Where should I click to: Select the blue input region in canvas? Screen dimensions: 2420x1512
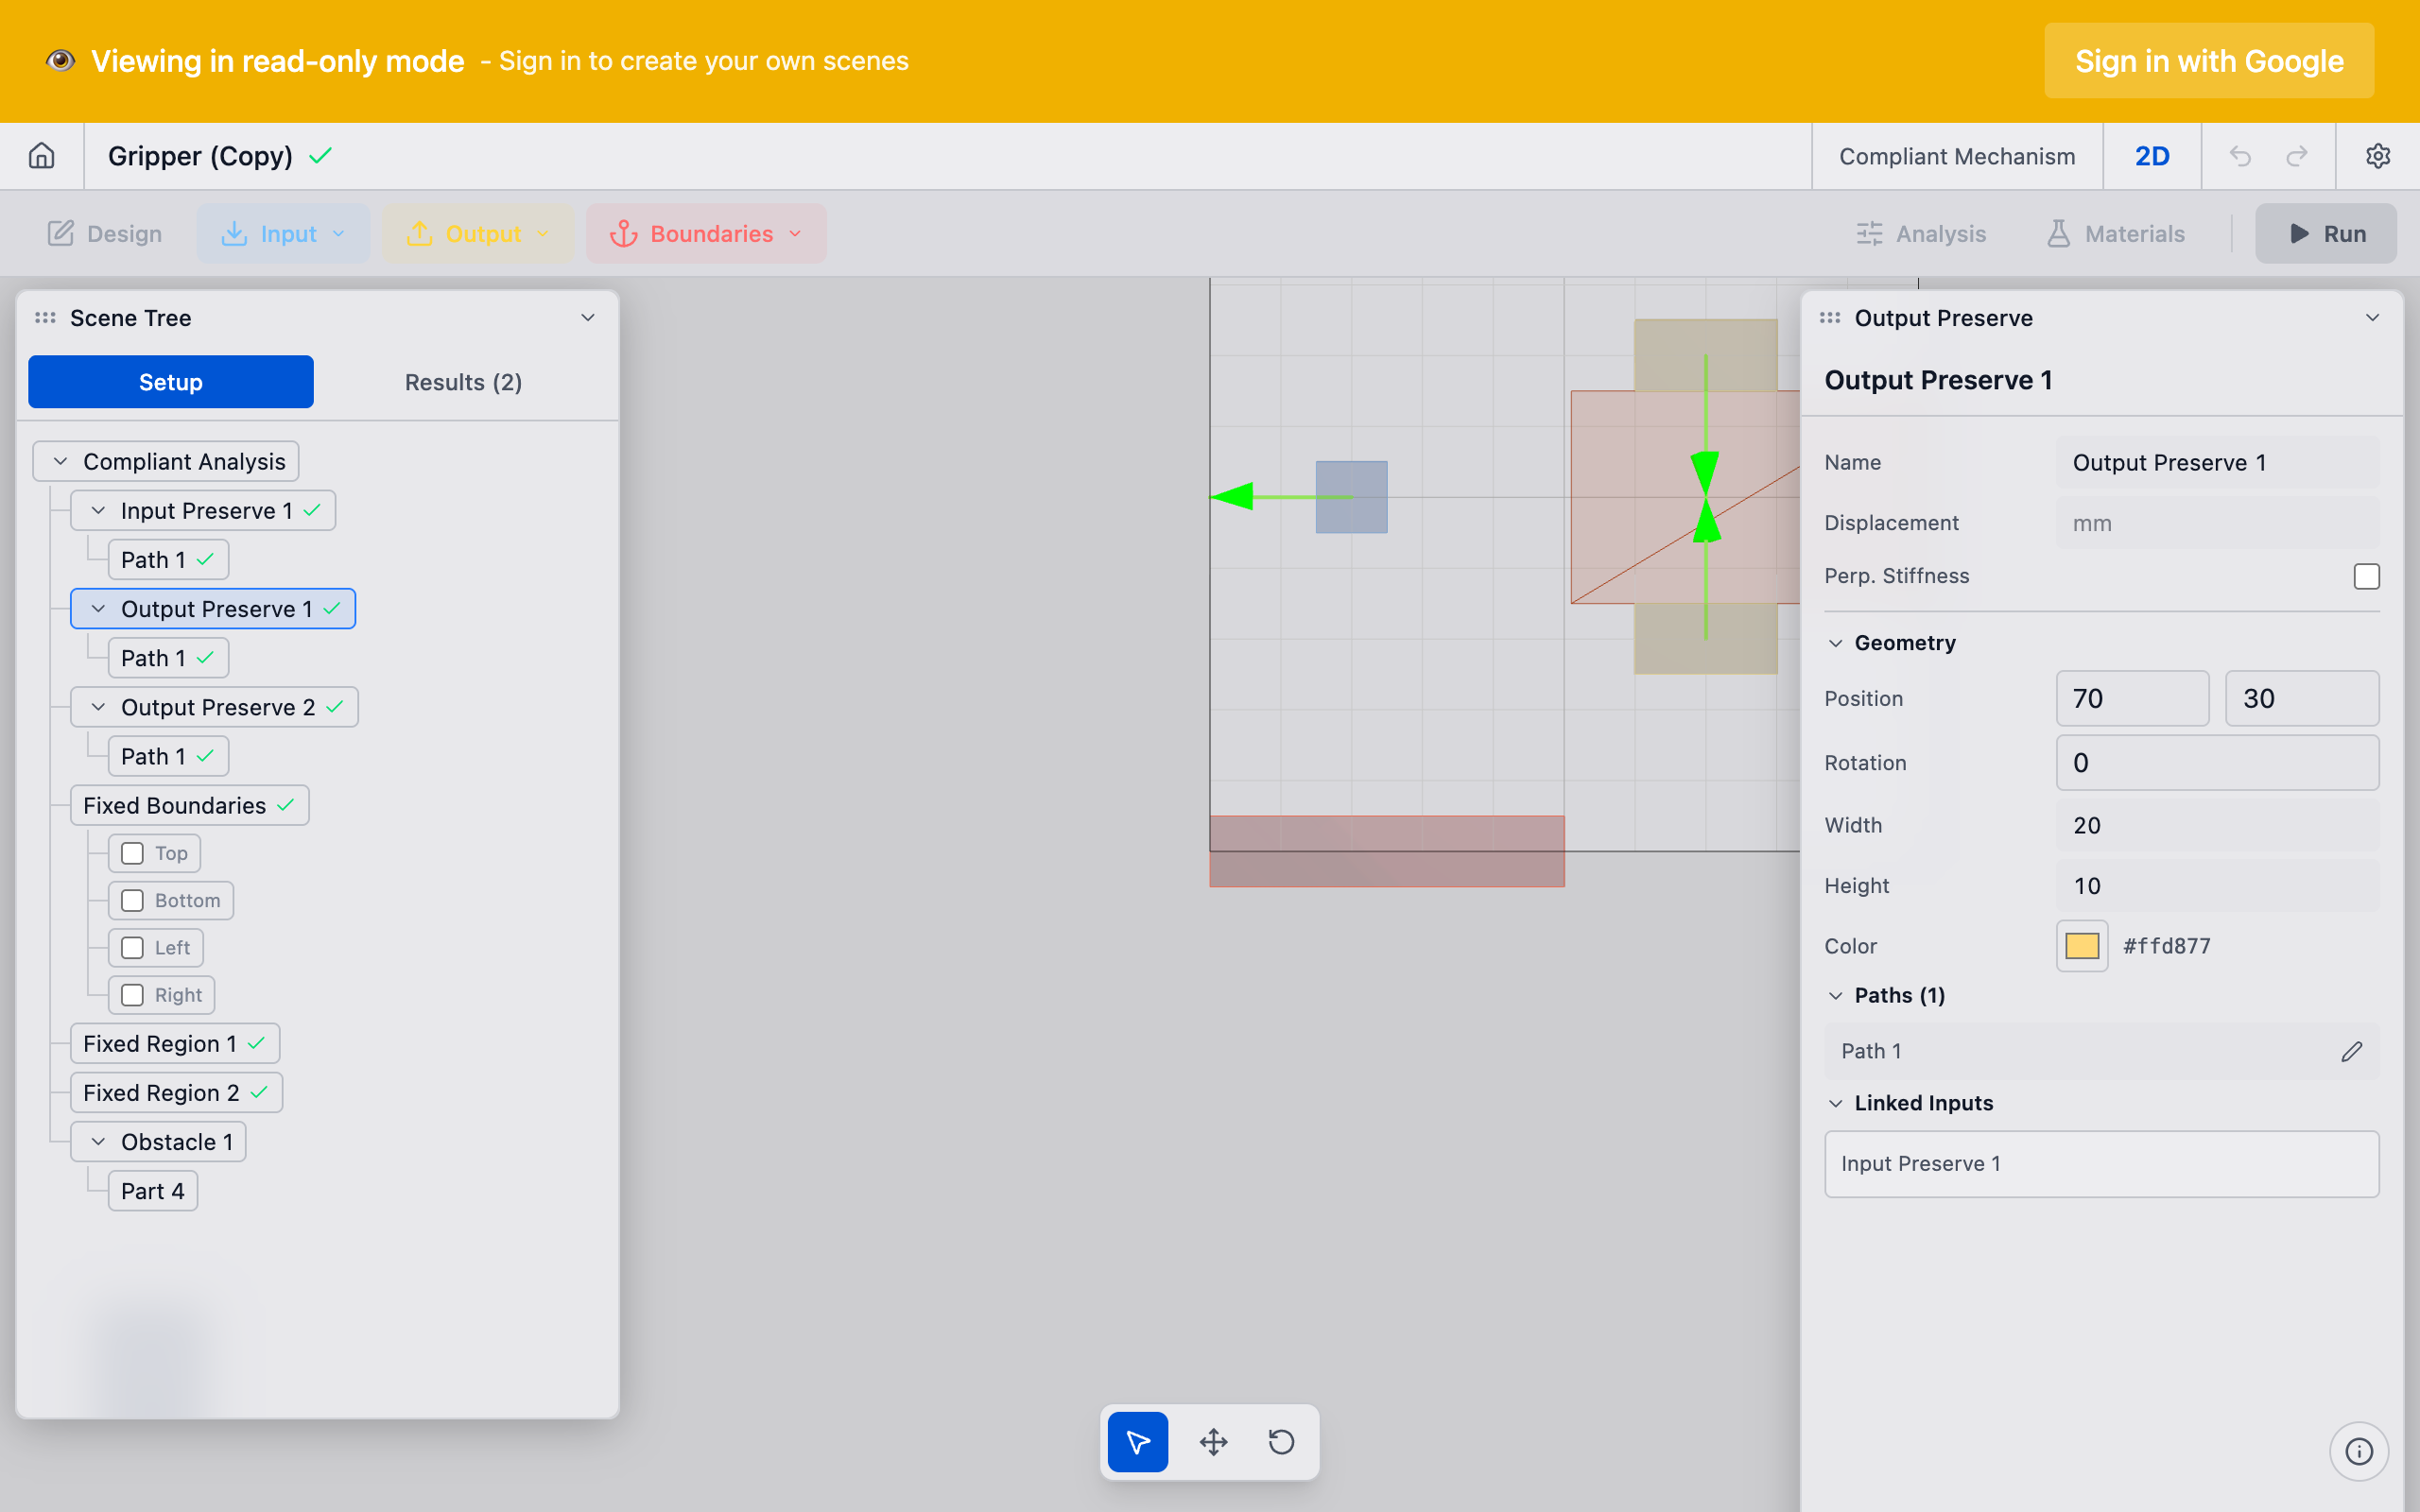(1351, 497)
